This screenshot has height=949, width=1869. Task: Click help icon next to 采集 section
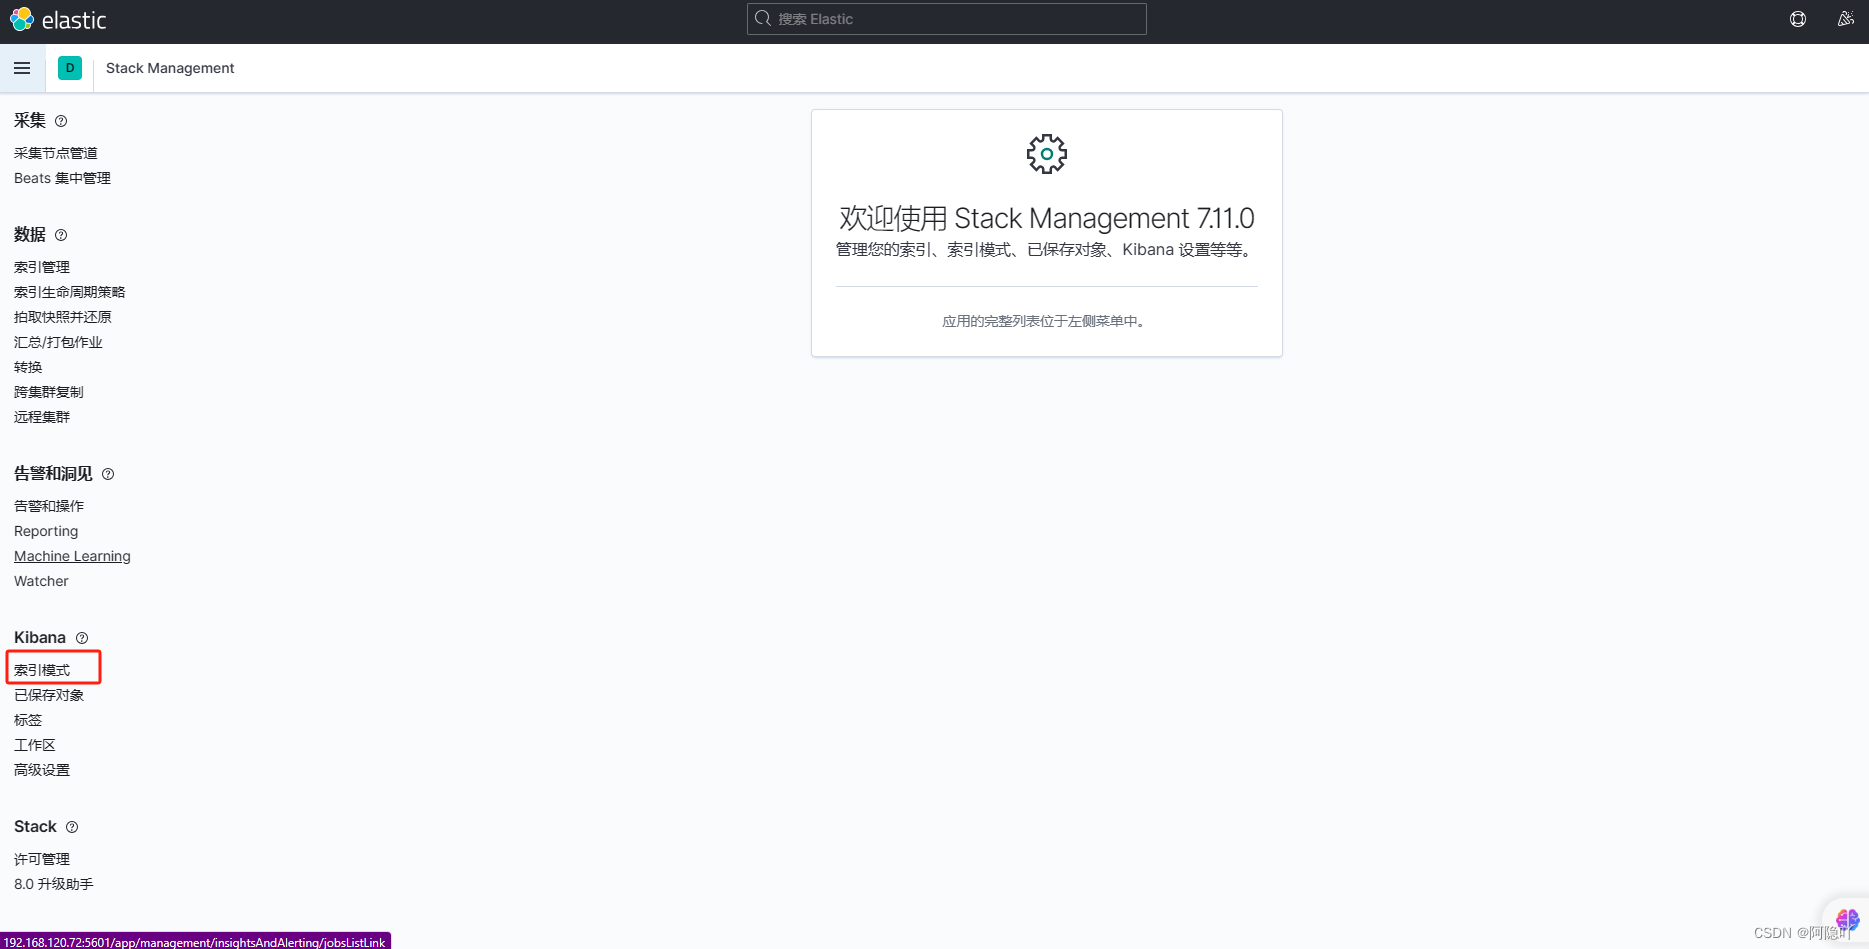click(x=61, y=120)
